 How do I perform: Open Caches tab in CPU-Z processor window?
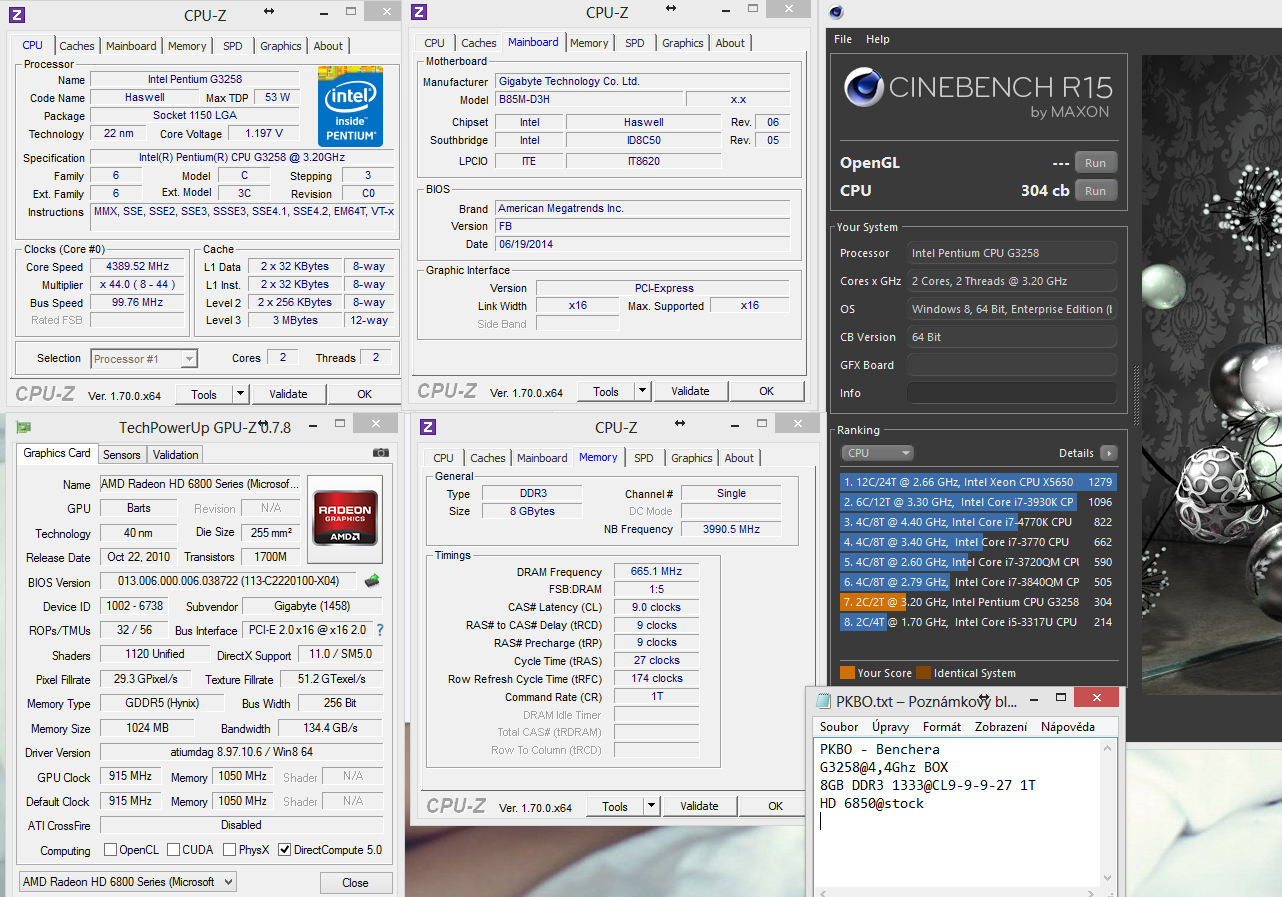77,46
